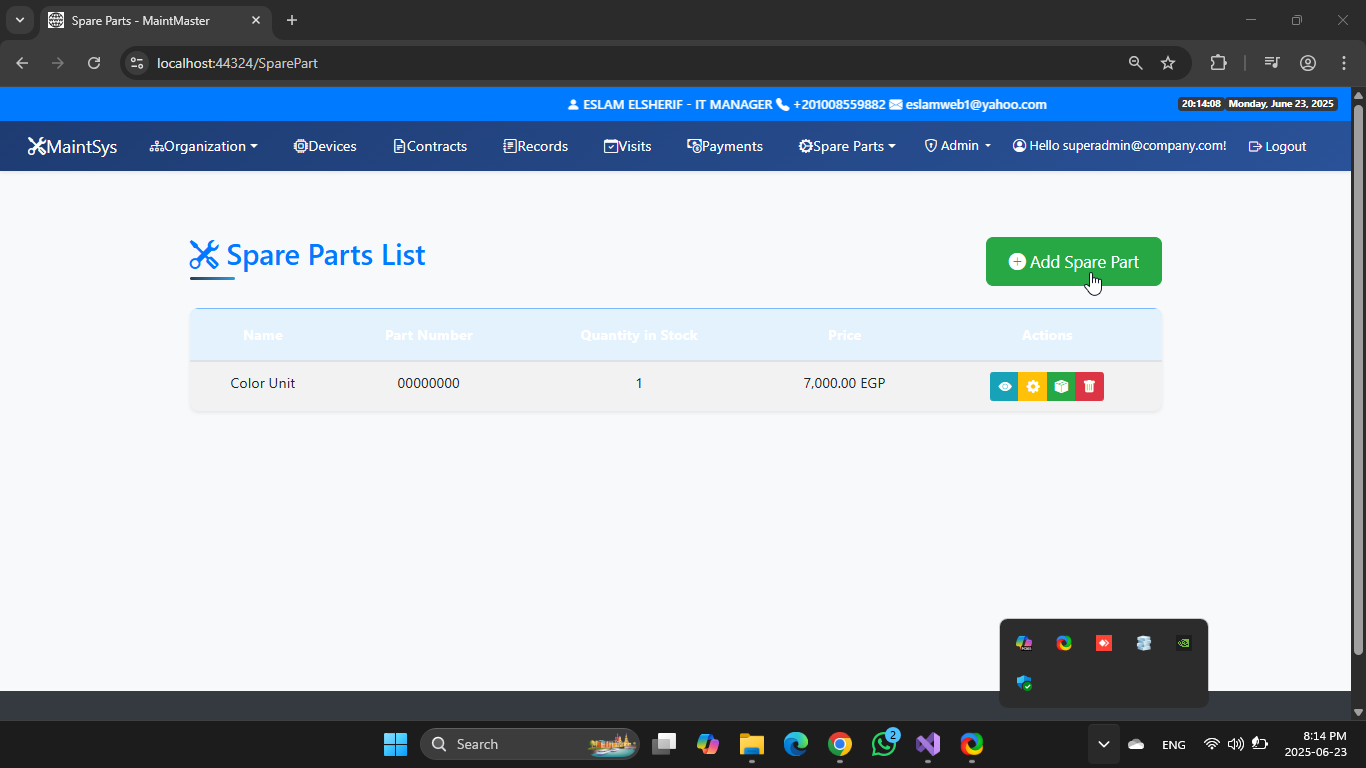This screenshot has height=768, width=1366.
Task: Open the Visits page
Action: point(627,146)
